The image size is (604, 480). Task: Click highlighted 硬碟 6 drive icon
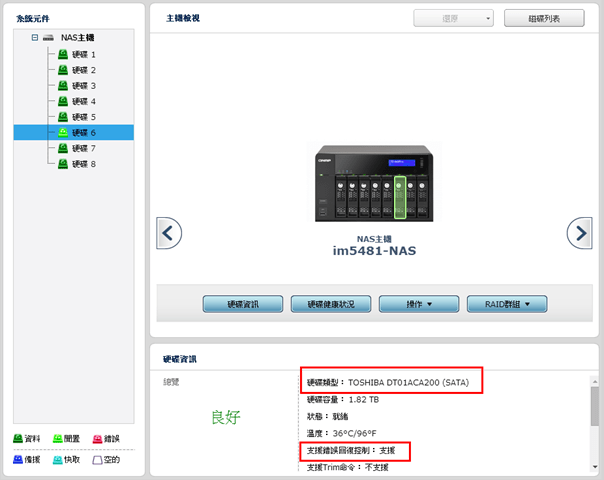tap(63, 132)
